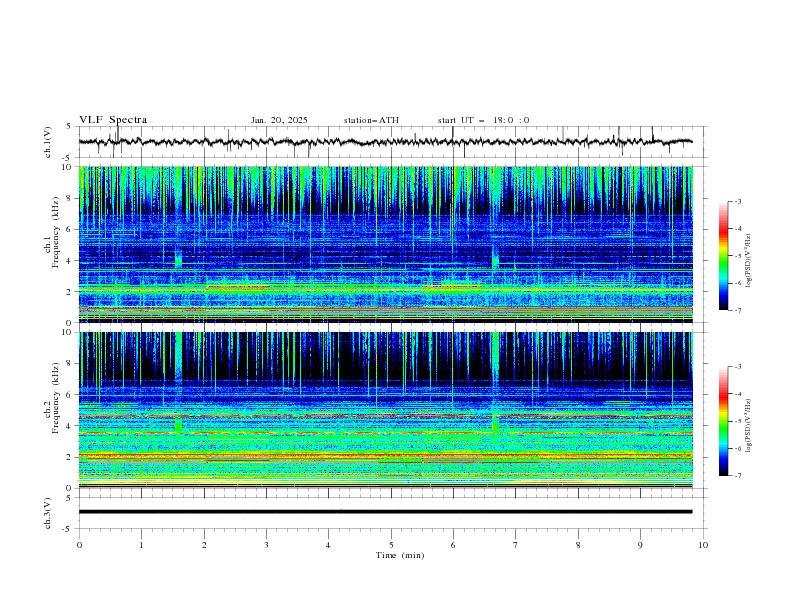The height and width of the screenshot is (612, 792).
Task: Click the time-axis tick label "1"
Action: coord(141,545)
